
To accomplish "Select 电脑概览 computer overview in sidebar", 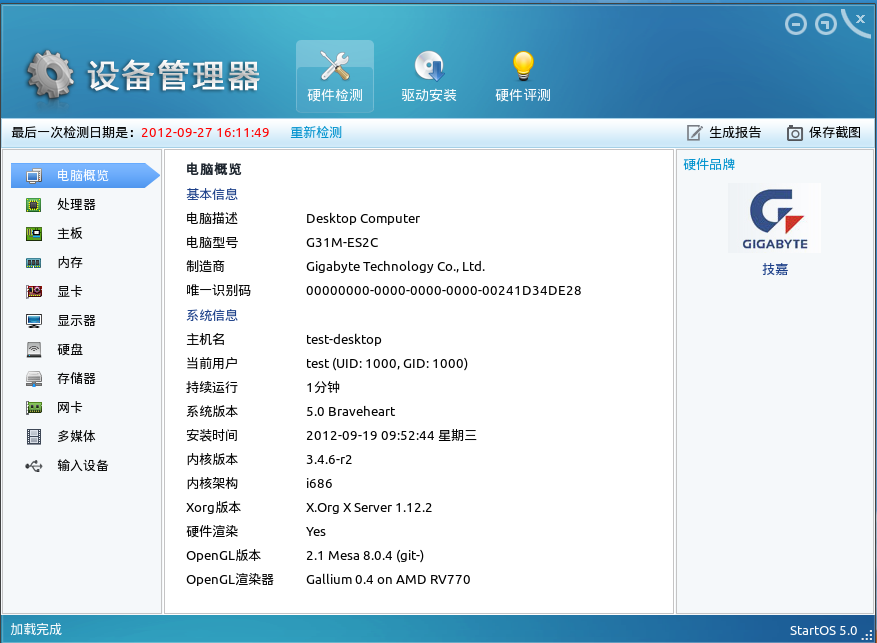I will (82, 176).
